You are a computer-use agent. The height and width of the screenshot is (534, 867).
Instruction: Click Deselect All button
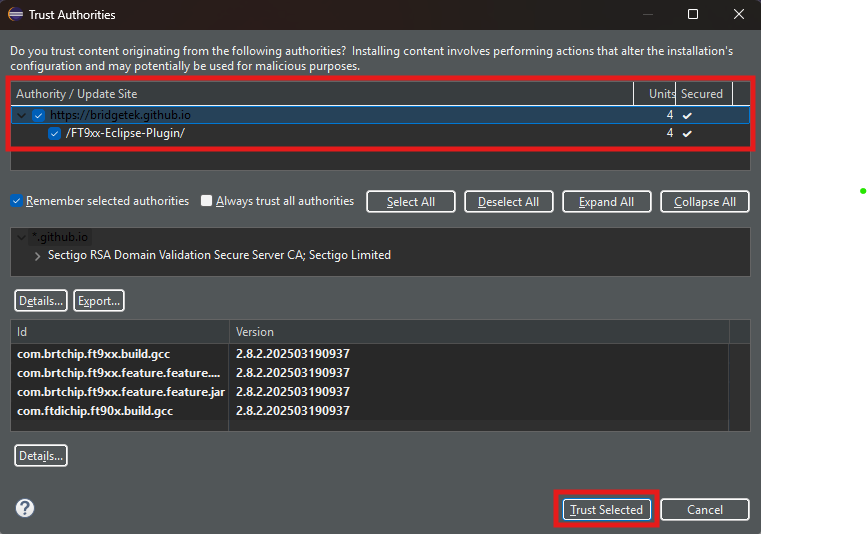point(509,202)
